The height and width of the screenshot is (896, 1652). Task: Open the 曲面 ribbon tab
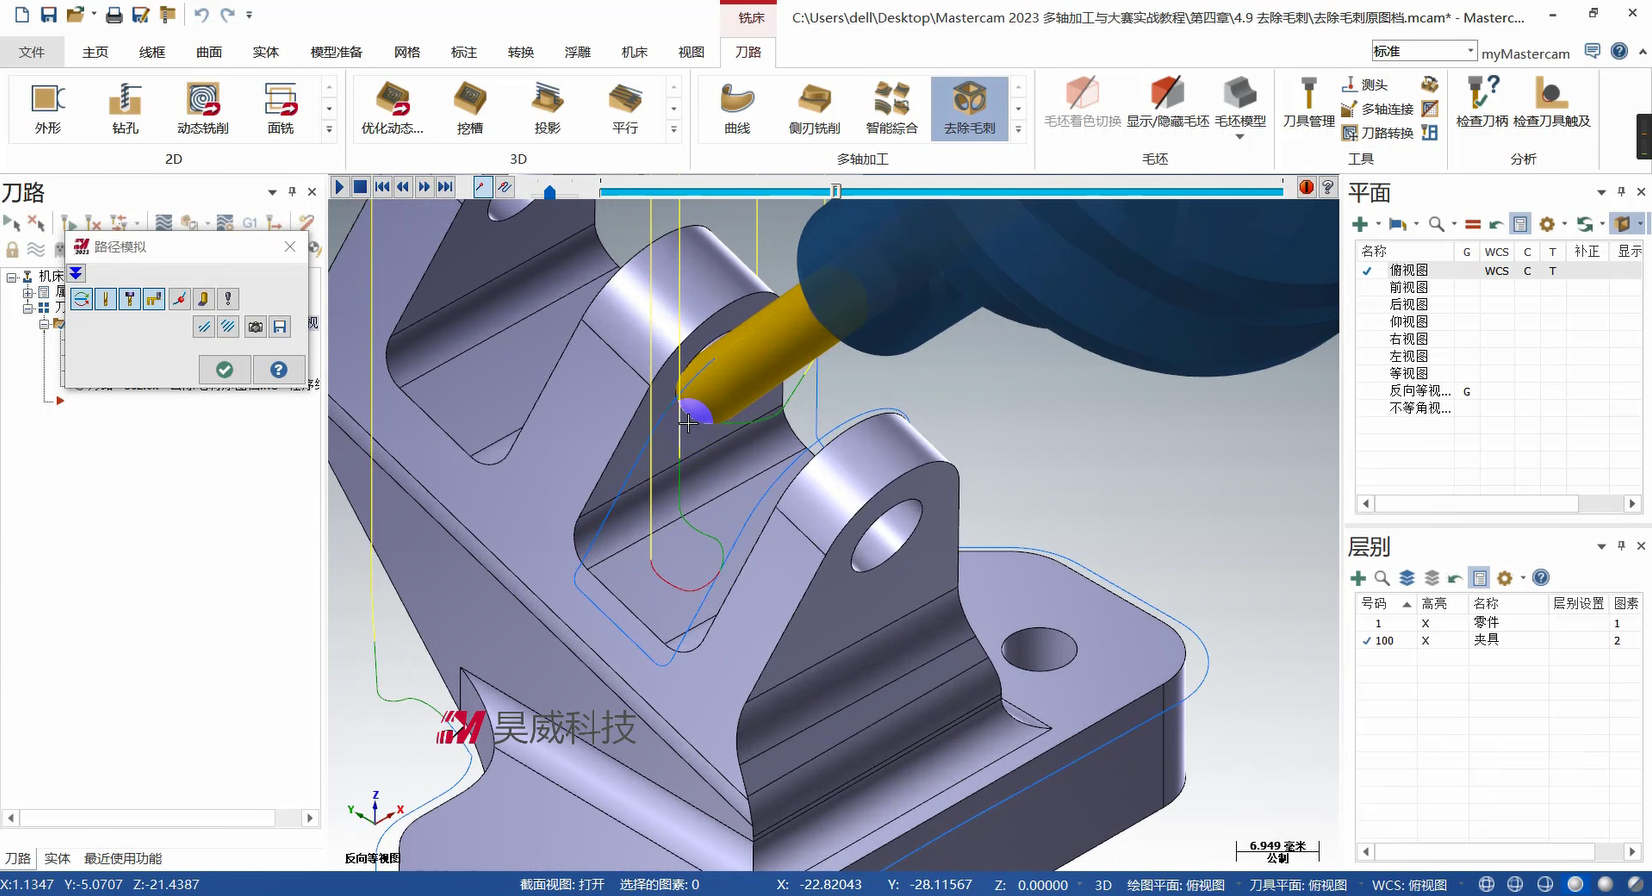[209, 52]
